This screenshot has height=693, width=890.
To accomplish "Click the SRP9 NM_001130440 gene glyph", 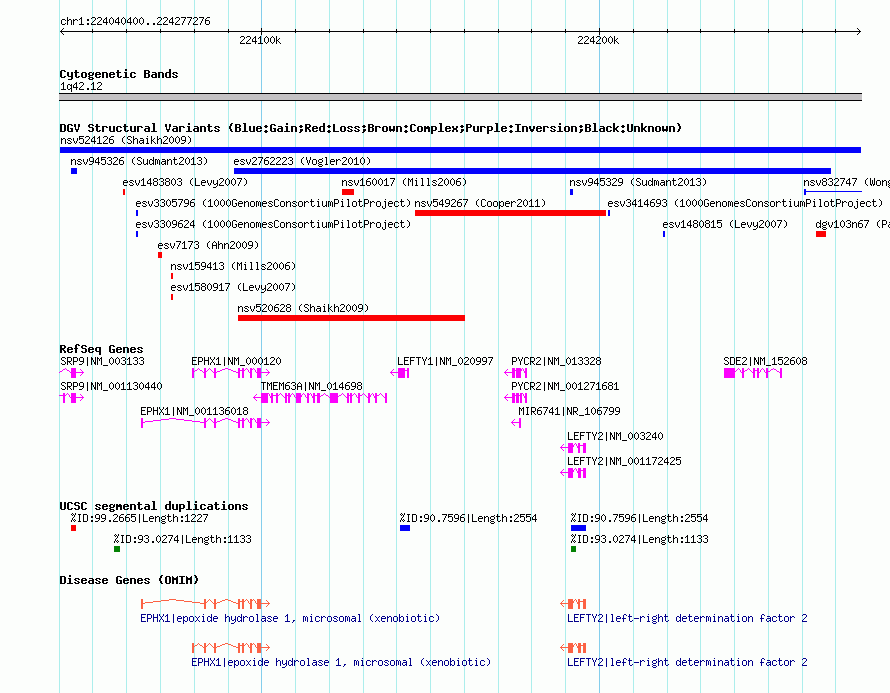I will click(72, 398).
